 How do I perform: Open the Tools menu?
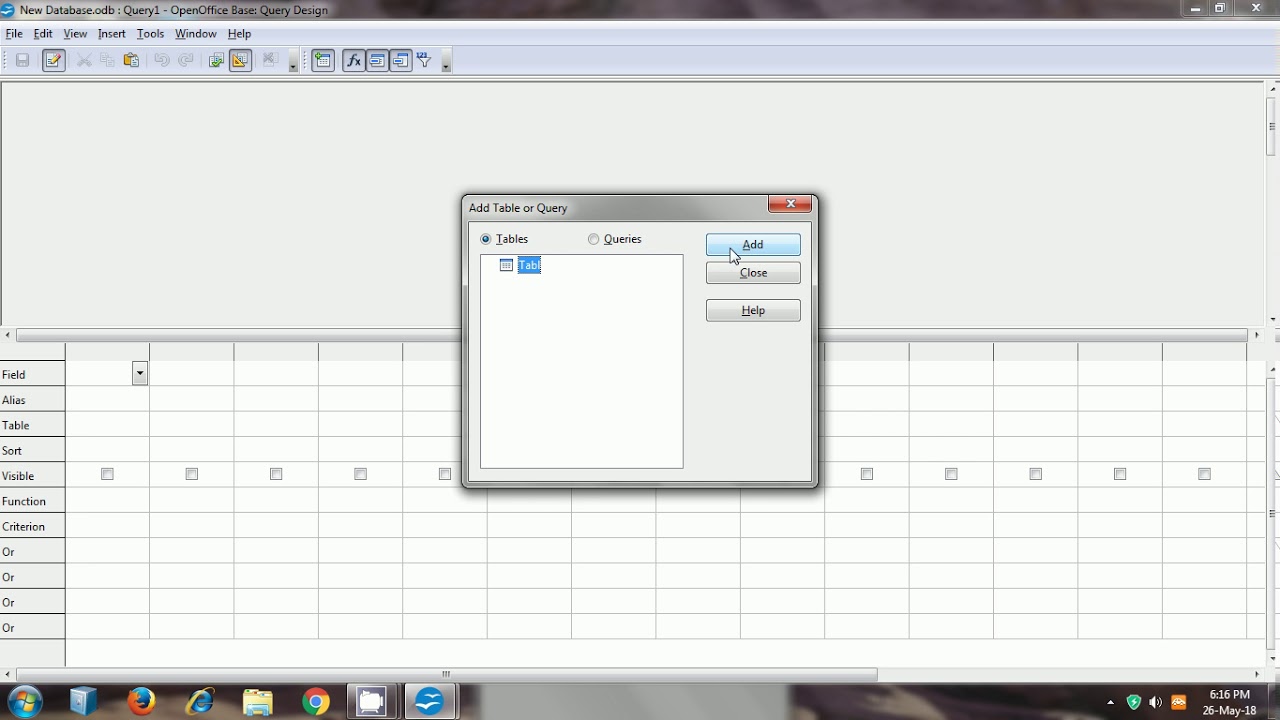tap(150, 33)
